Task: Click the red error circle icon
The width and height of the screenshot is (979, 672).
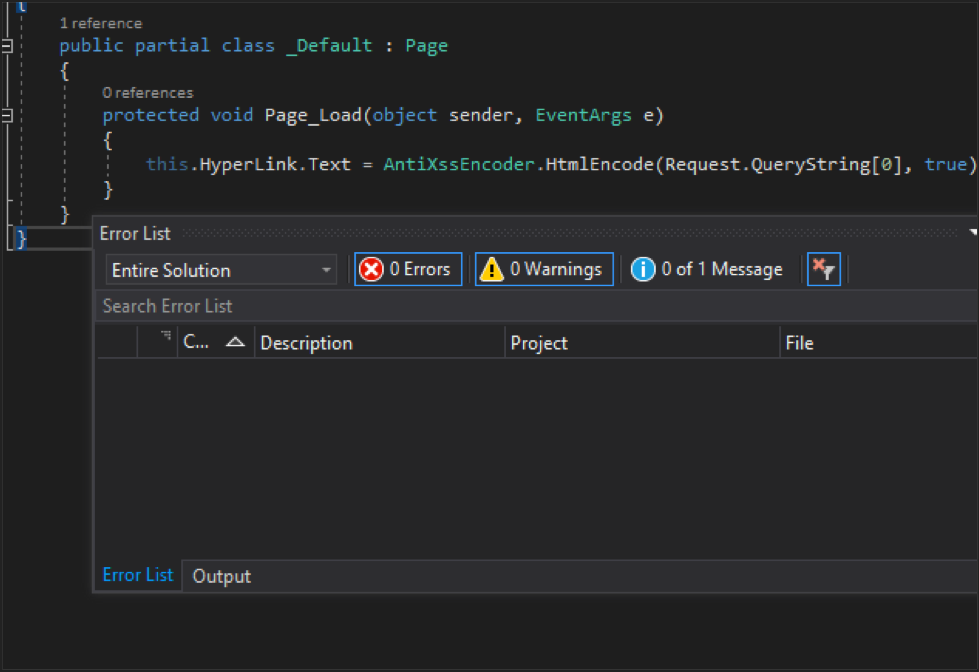Action: pos(371,270)
